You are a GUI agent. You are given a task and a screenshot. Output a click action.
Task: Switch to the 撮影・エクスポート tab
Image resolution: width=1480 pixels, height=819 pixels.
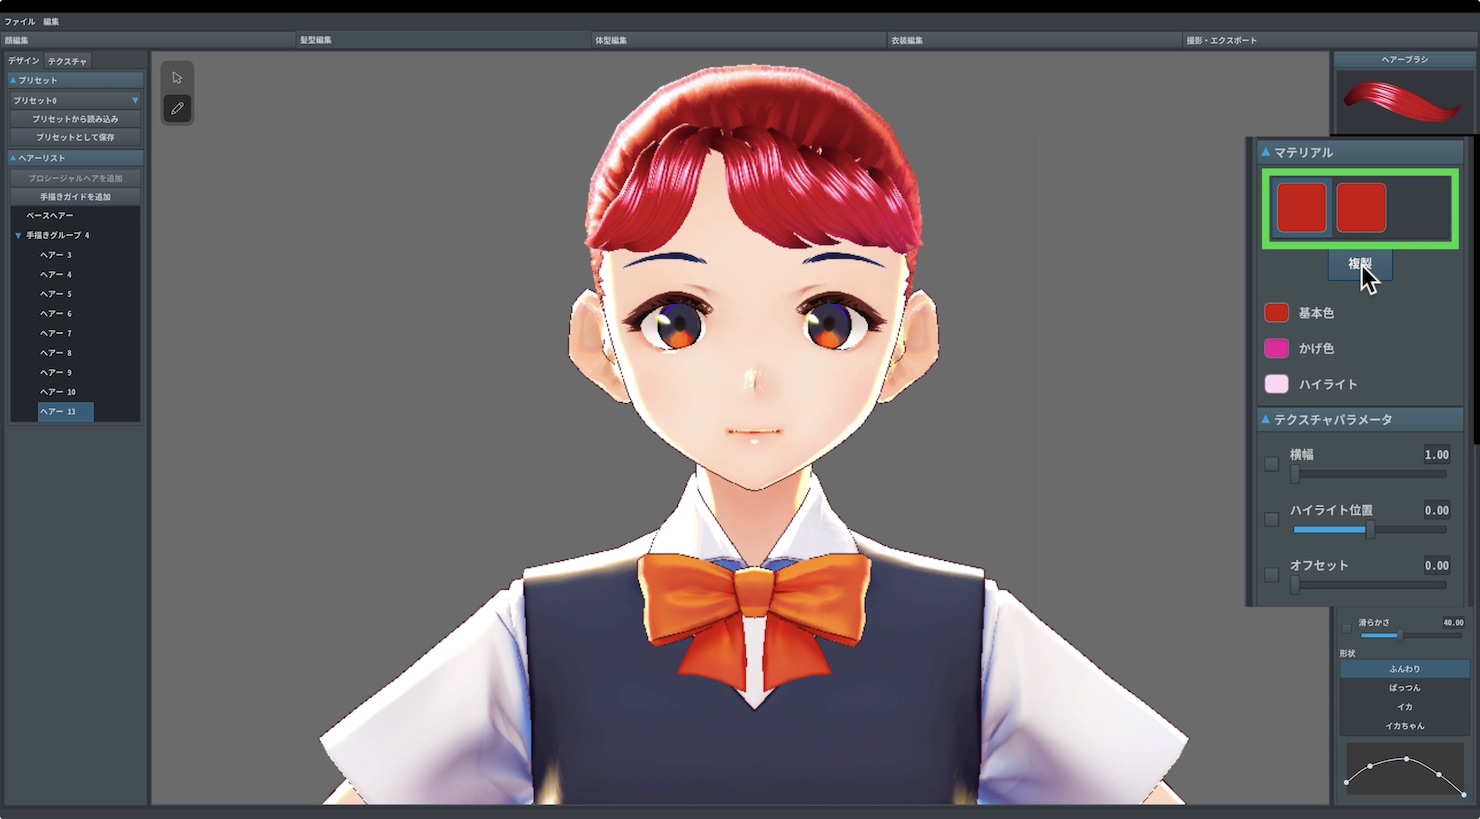pyautogui.click(x=1330, y=40)
